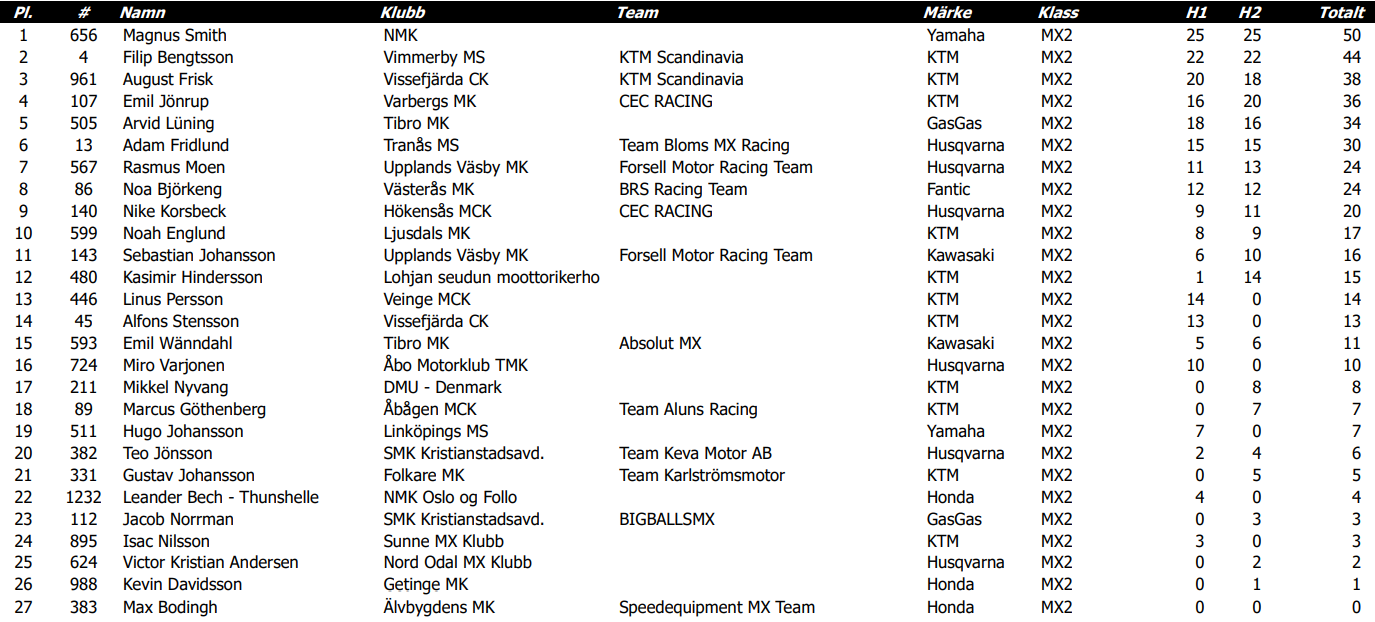
Task: Click the Team column header
Action: click(637, 13)
